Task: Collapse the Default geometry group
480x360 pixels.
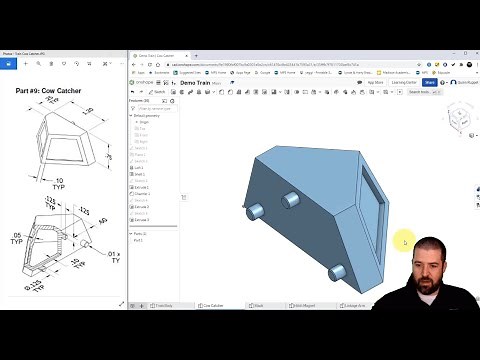Action: pyautogui.click(x=131, y=116)
